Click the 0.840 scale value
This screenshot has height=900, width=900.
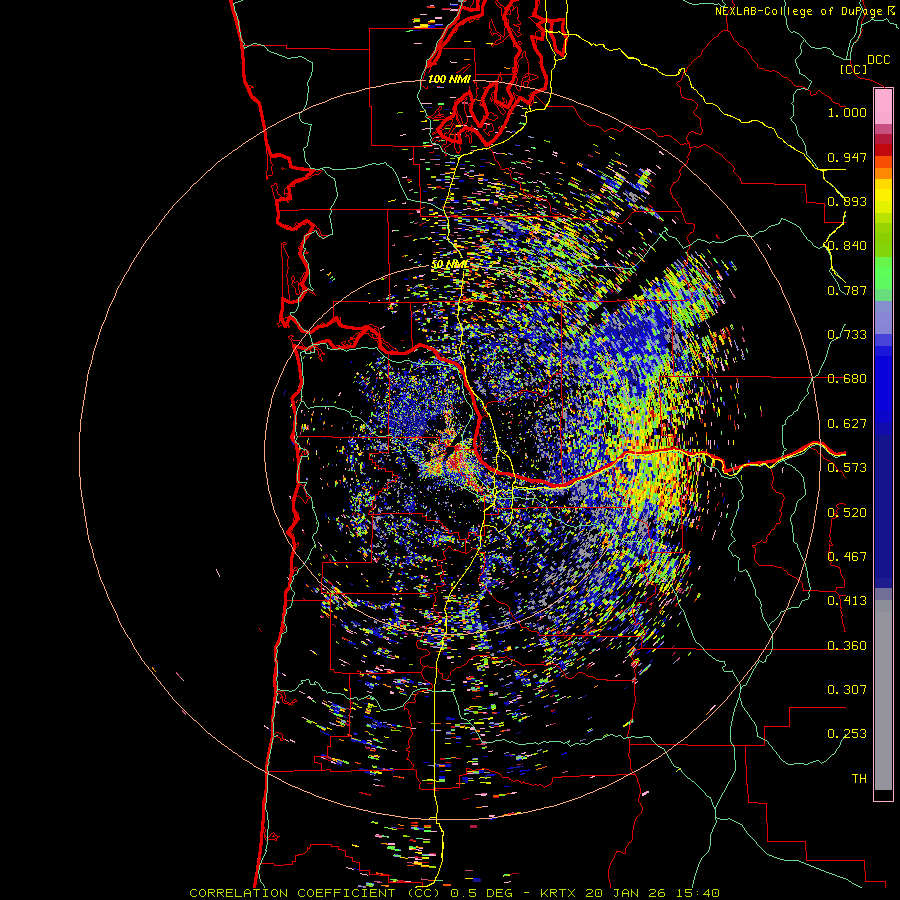point(847,246)
